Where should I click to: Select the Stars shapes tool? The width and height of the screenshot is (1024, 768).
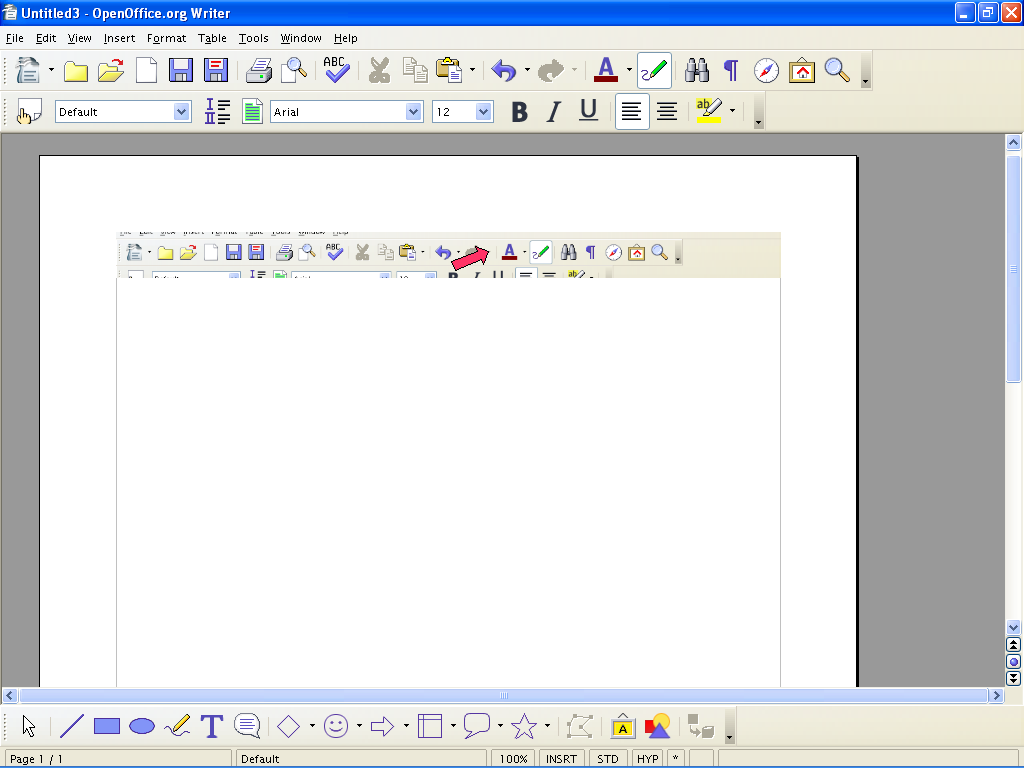(x=524, y=726)
